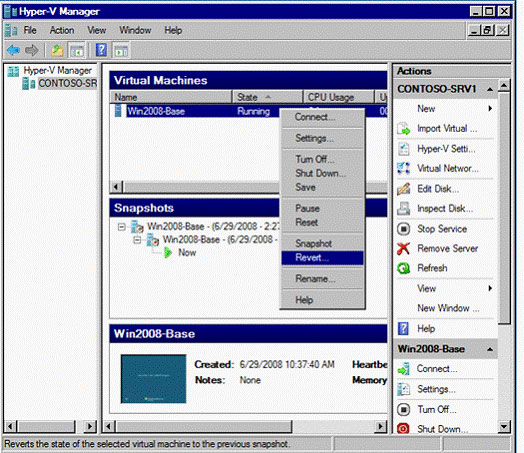Screen dimensions: 524x453
Task: Open the Window menu
Action: 135,30
